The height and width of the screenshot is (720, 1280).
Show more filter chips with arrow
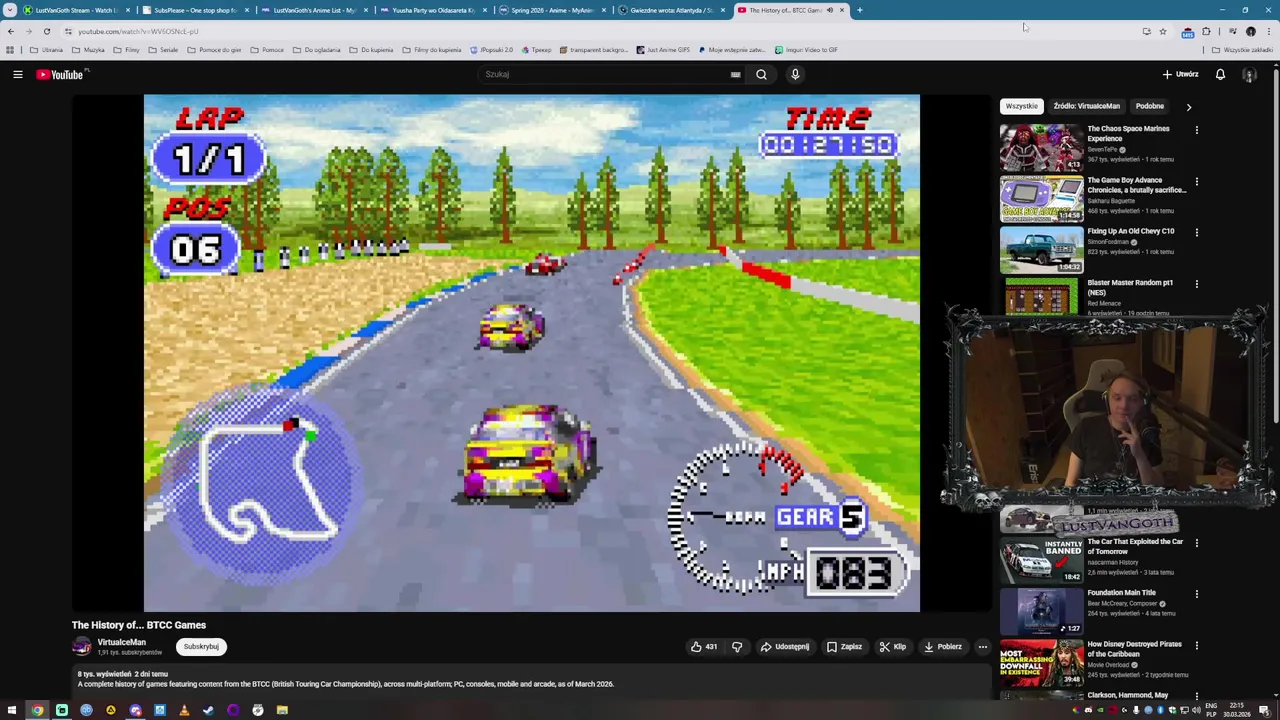(x=1188, y=106)
